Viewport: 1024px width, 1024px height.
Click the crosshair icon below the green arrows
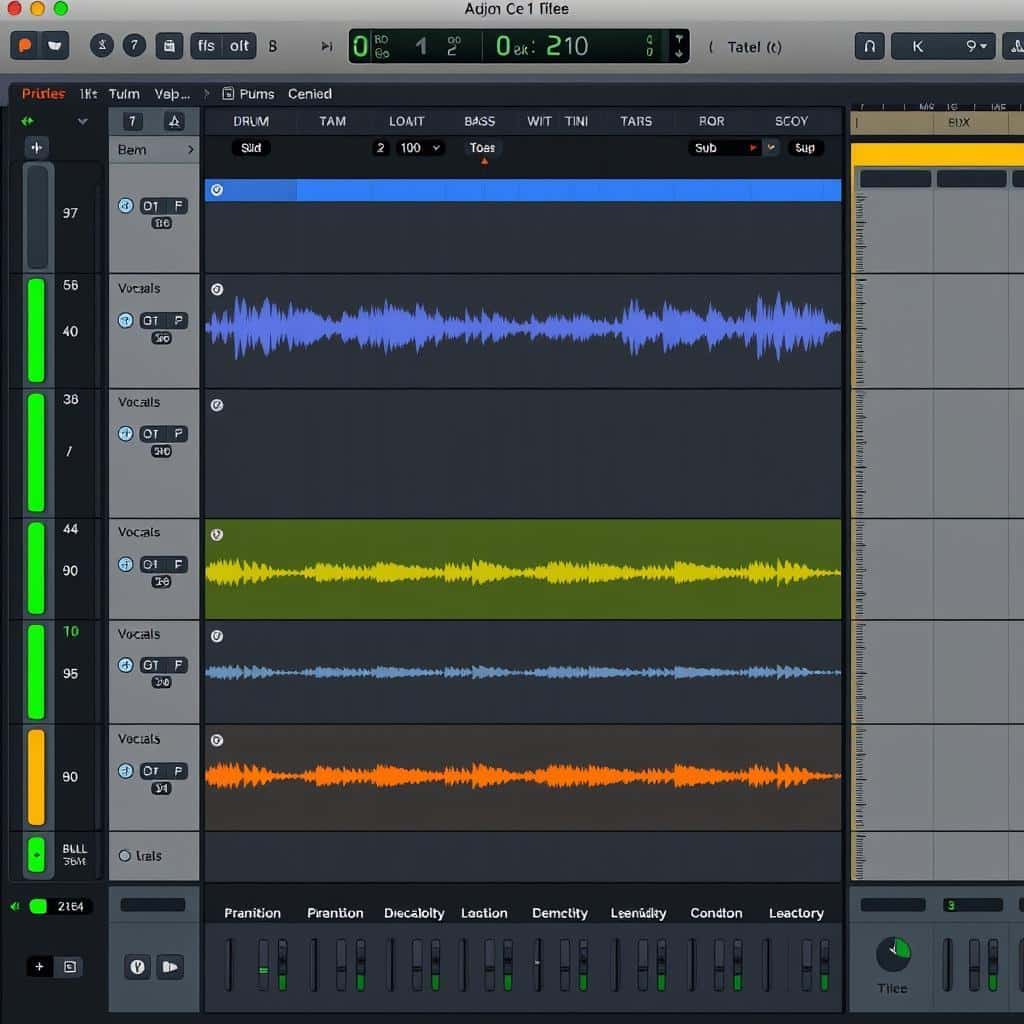(36, 146)
